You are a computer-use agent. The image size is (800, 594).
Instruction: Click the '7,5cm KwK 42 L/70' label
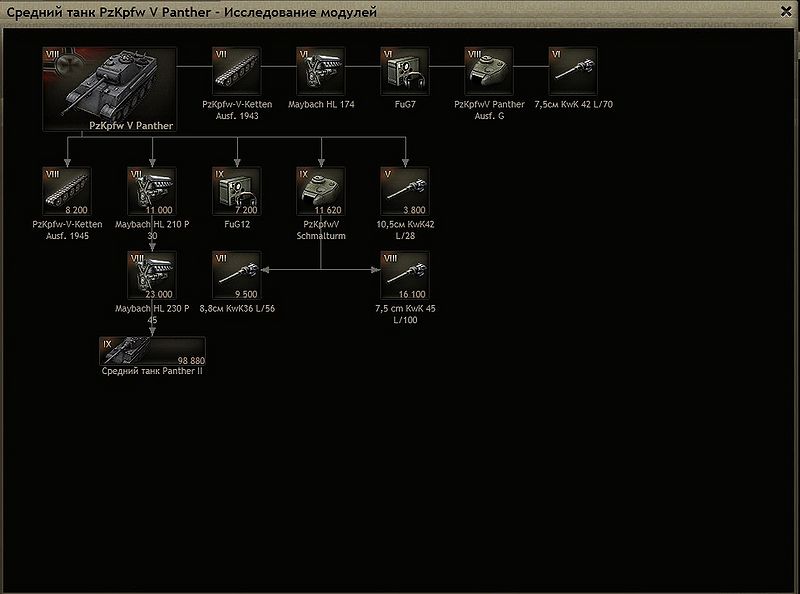pos(573,104)
